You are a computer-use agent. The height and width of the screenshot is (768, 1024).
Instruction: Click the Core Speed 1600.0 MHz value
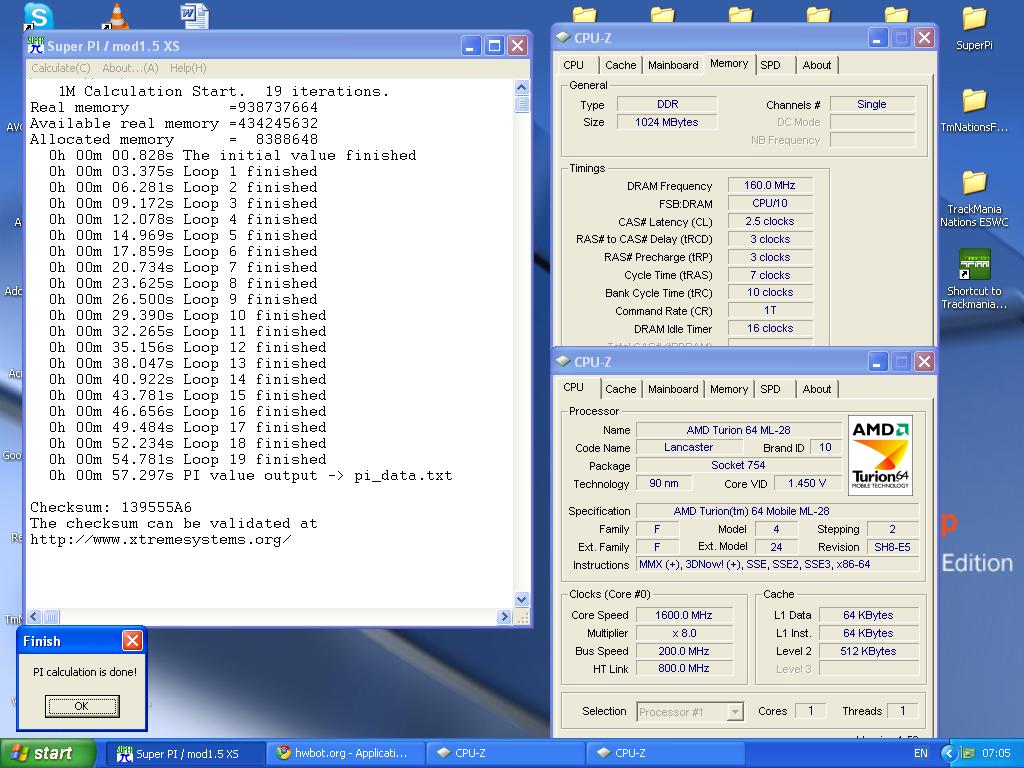(684, 615)
